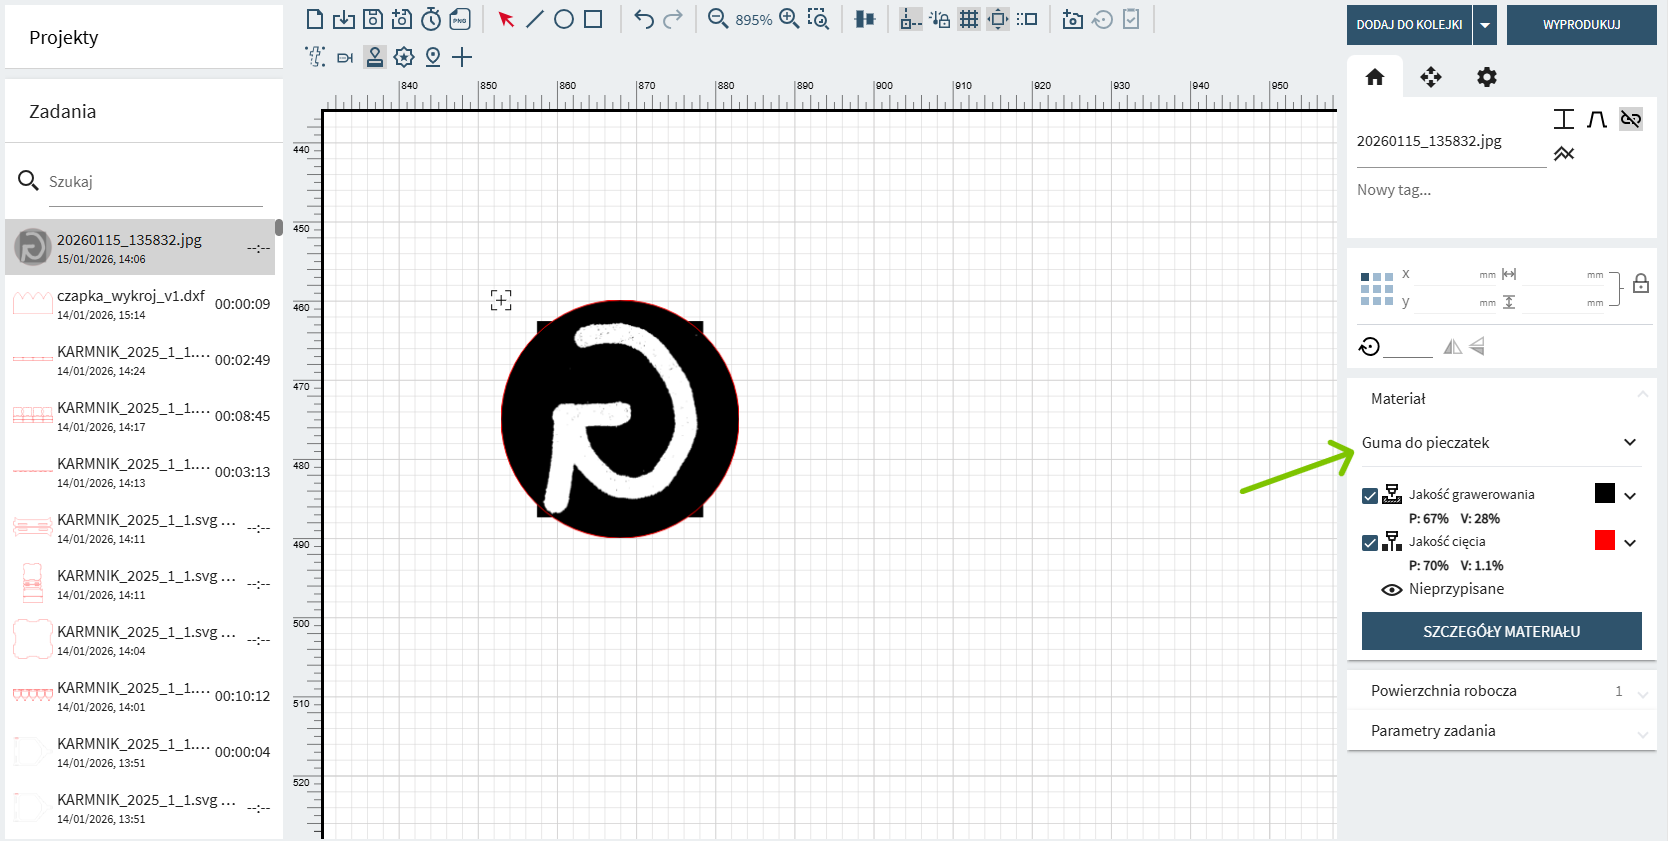Select the line drawing tool
1668x841 pixels.
(535, 19)
